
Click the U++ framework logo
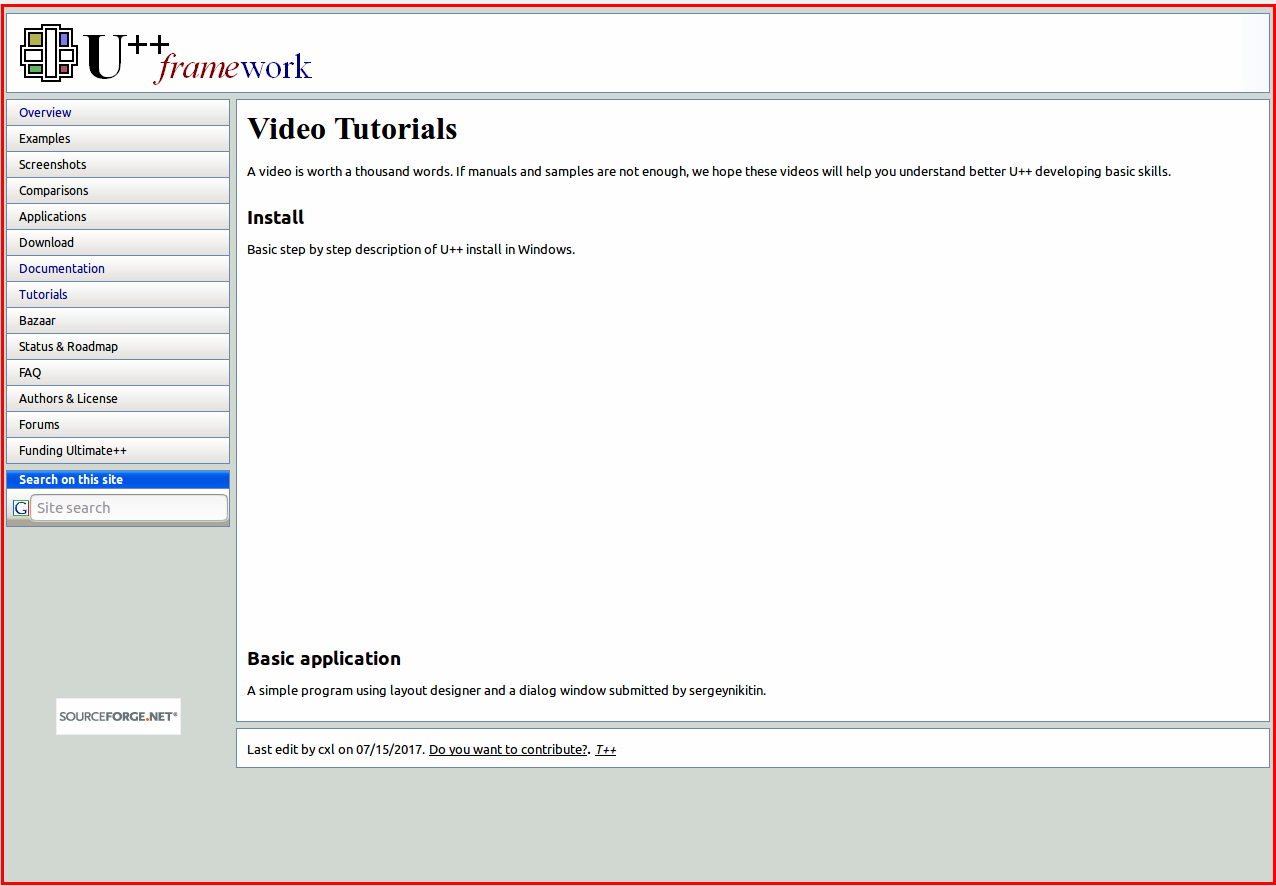(166, 54)
